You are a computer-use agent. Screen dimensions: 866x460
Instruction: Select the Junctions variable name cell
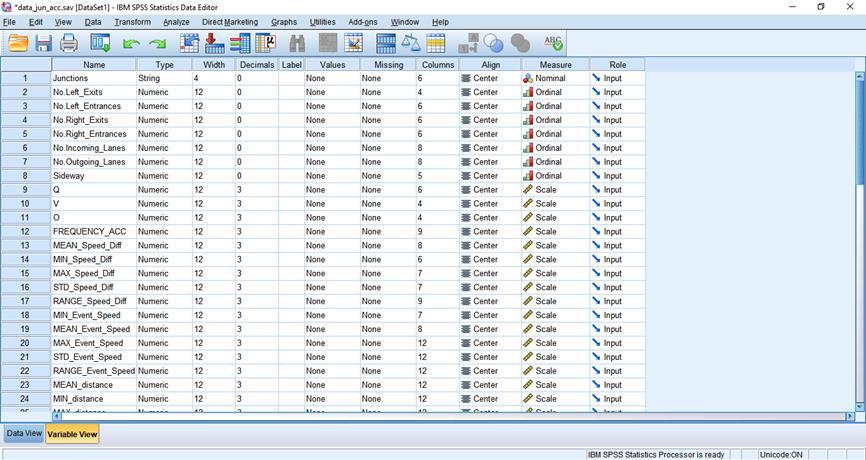(94, 78)
